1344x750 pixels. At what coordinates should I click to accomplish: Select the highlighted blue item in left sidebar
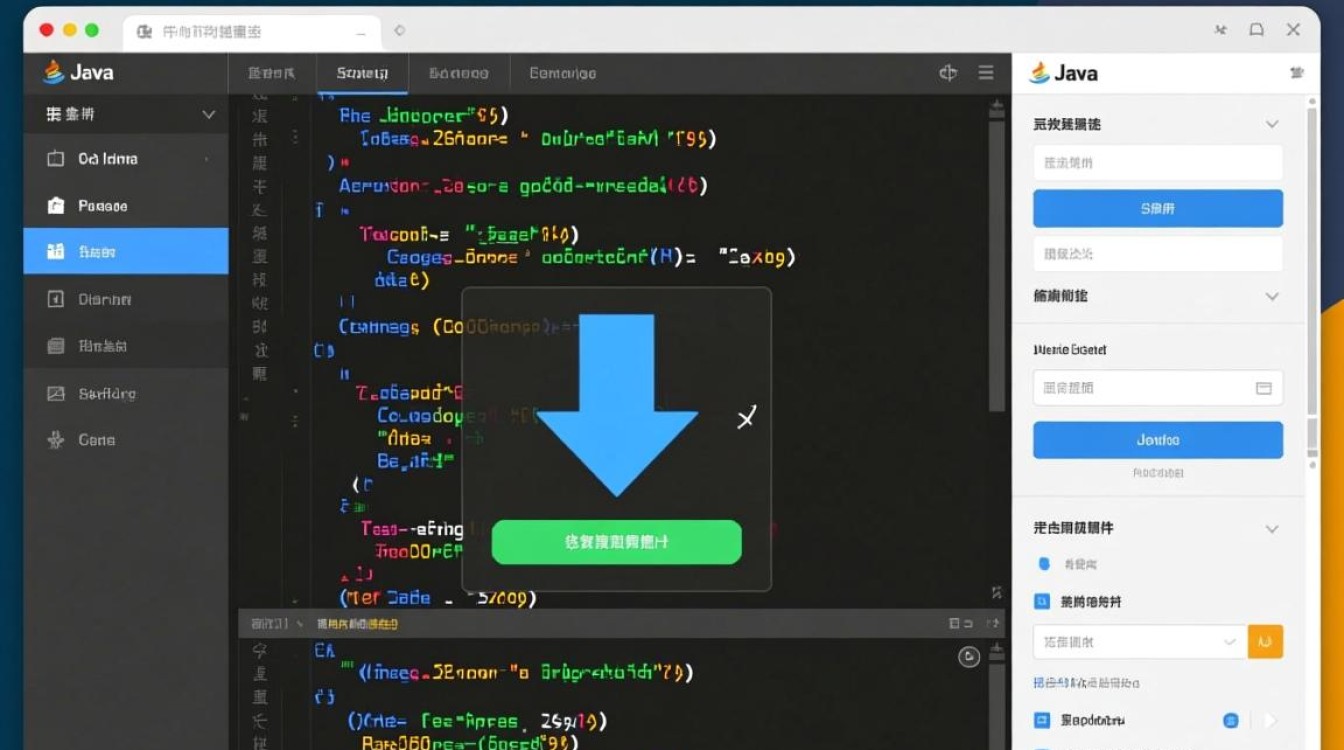point(126,252)
